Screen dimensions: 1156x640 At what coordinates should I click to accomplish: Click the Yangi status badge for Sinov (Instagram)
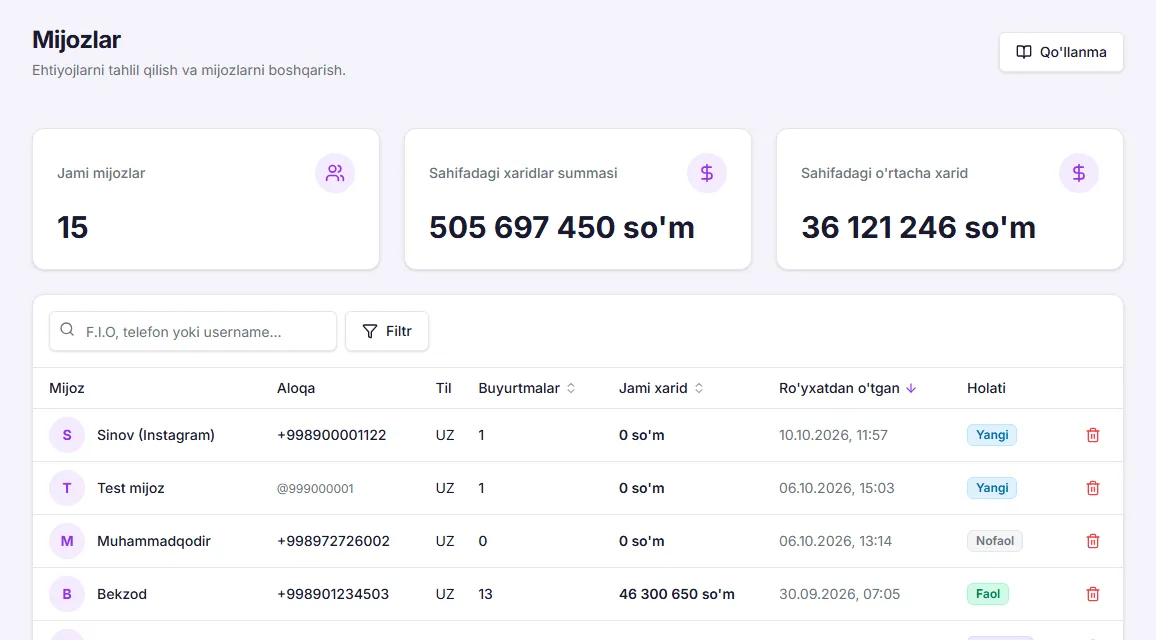992,435
